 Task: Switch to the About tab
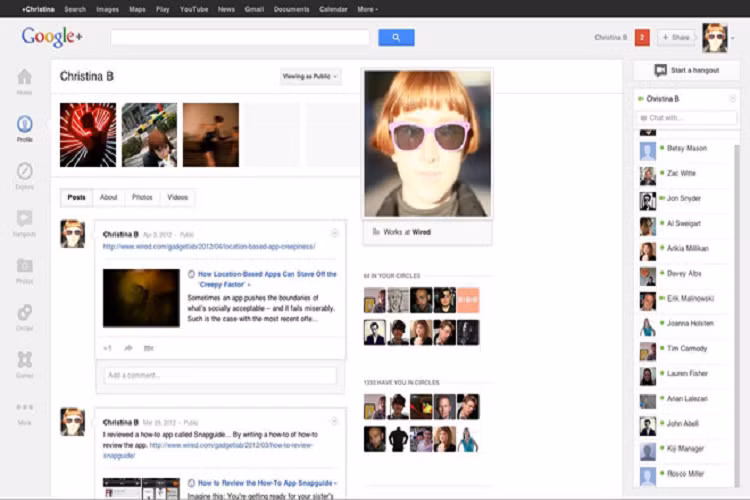[108, 198]
